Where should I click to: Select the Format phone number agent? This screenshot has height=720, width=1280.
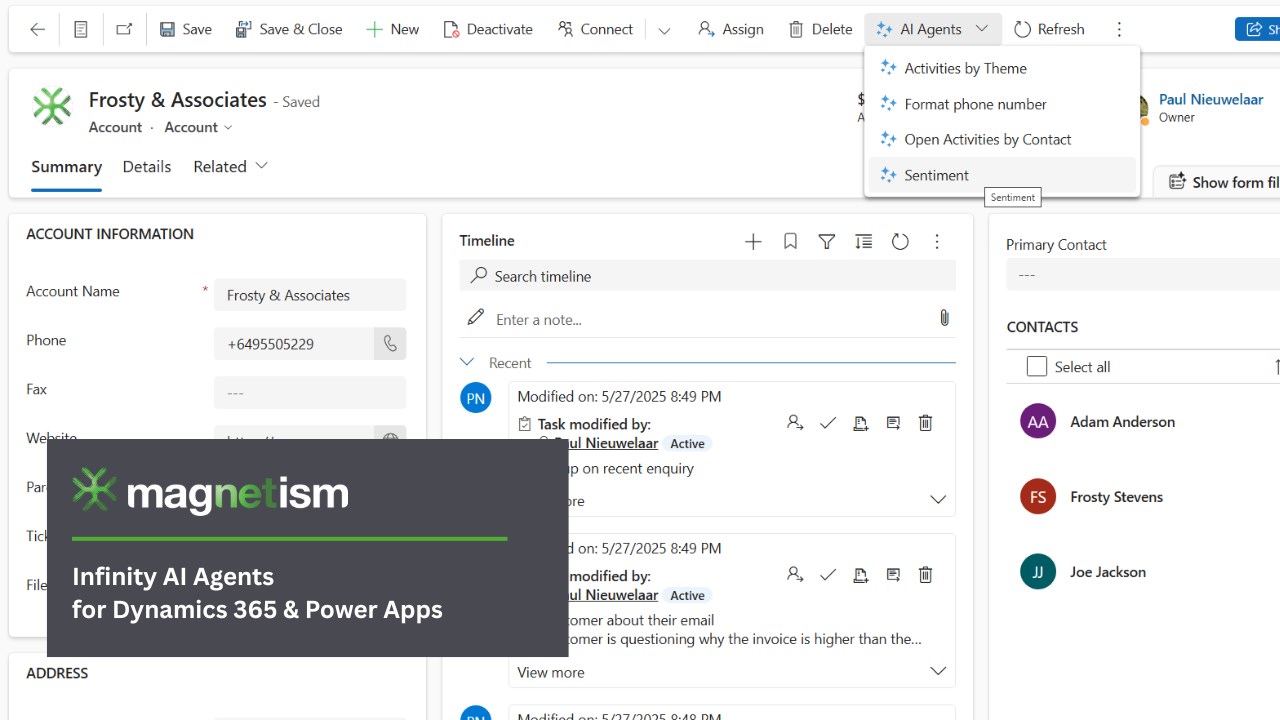pyautogui.click(x=1002, y=104)
